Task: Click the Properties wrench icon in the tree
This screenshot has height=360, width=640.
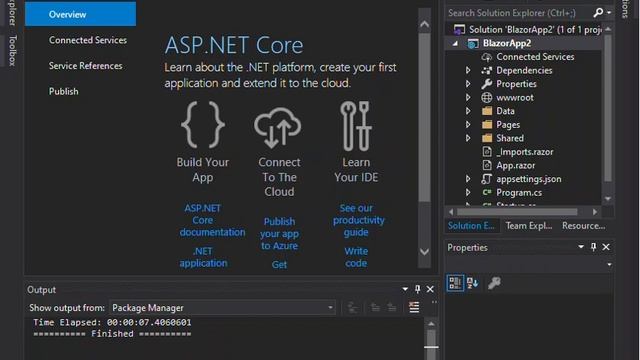Action: pyautogui.click(x=487, y=84)
